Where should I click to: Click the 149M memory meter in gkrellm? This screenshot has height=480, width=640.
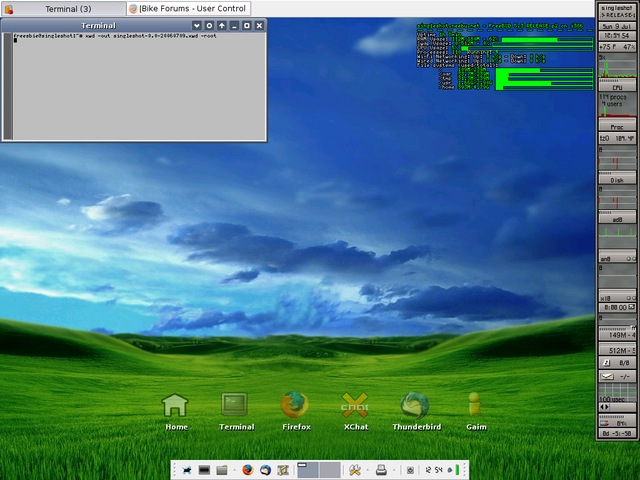click(x=617, y=335)
